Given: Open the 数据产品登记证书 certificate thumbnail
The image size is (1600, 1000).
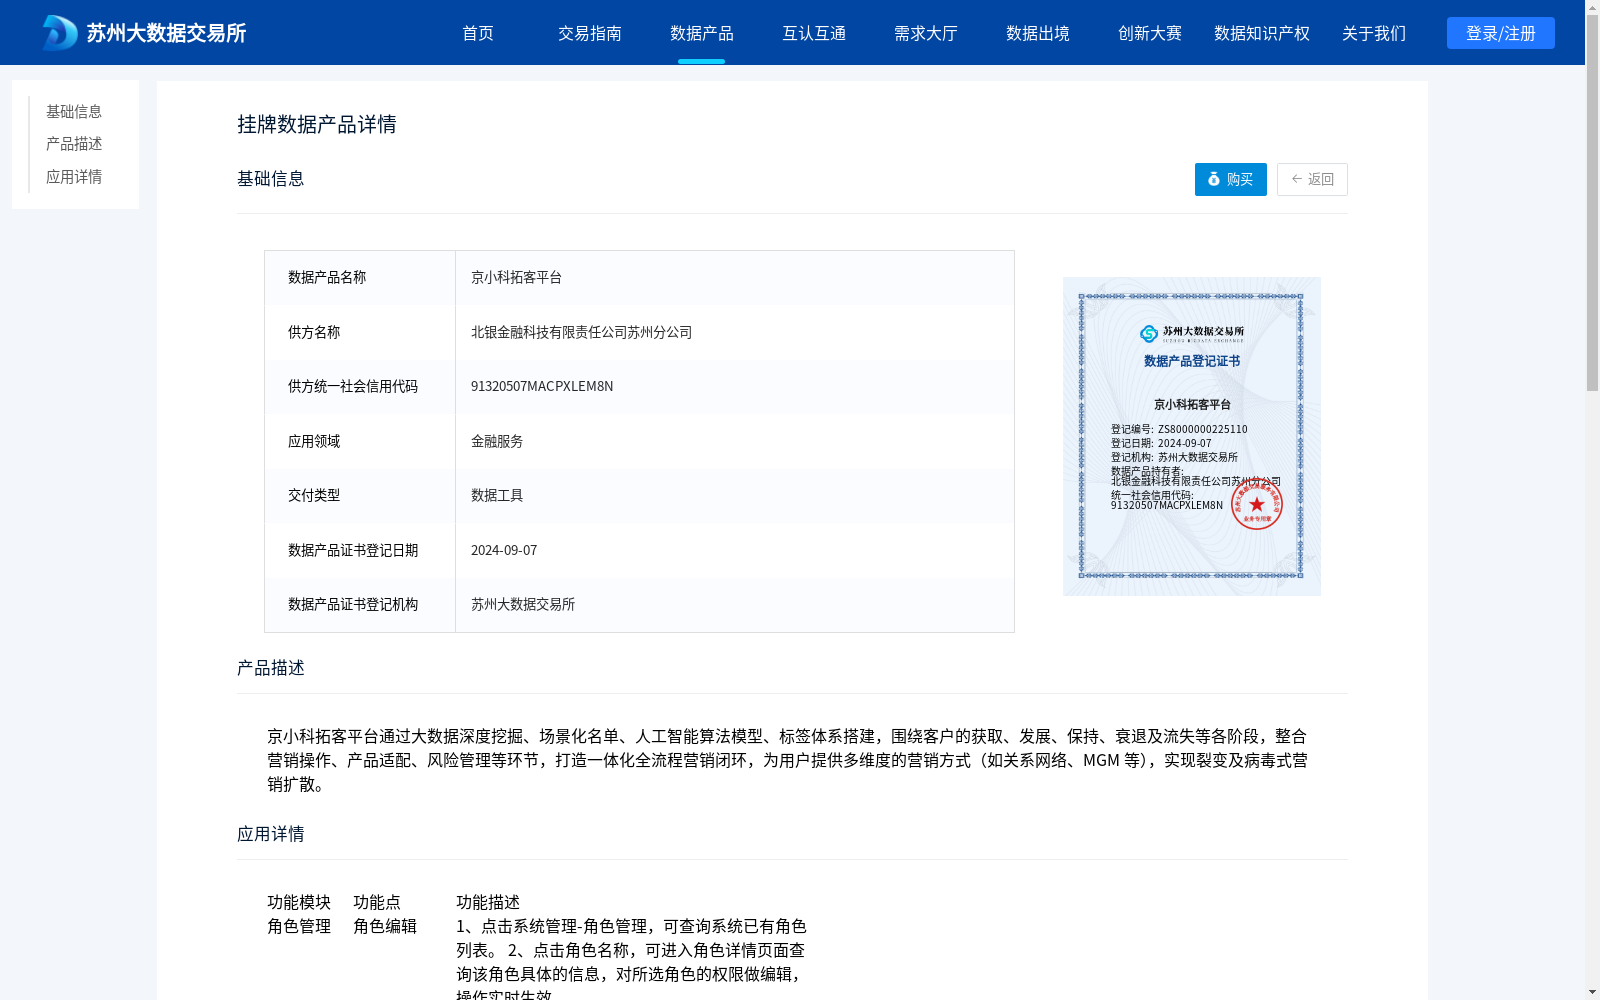Looking at the screenshot, I should 1192,436.
